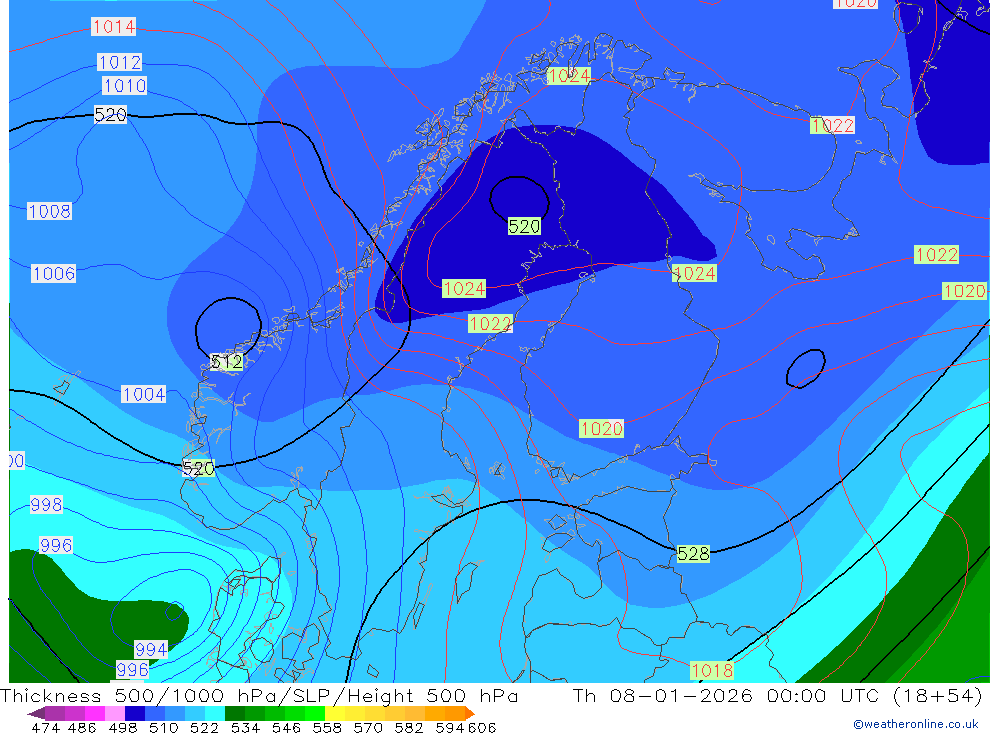This screenshot has height=733, width=1000.
Task: Pick the cyan legend swatch
Action: coord(215,713)
